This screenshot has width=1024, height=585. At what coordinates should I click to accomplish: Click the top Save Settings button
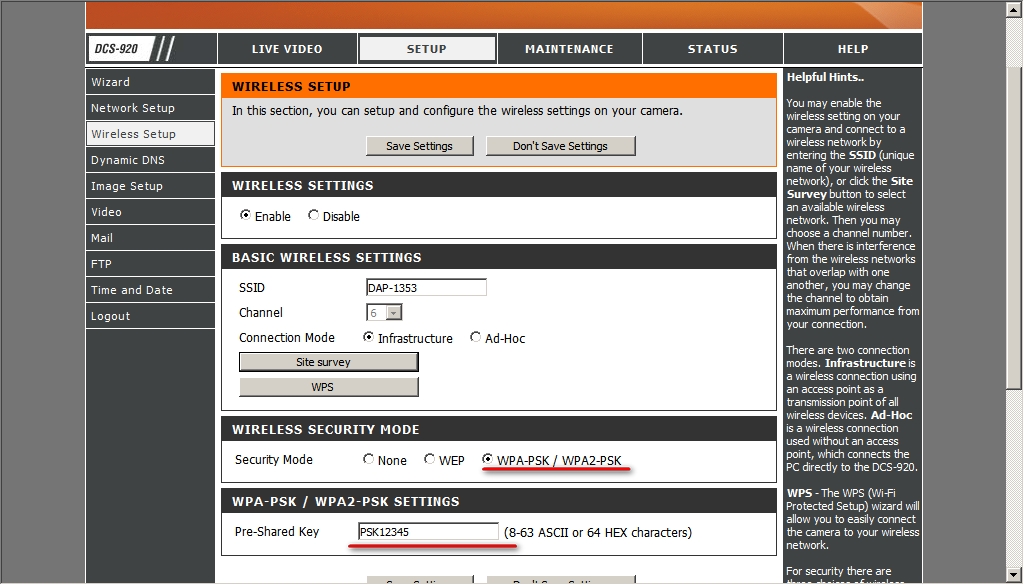[x=419, y=146]
